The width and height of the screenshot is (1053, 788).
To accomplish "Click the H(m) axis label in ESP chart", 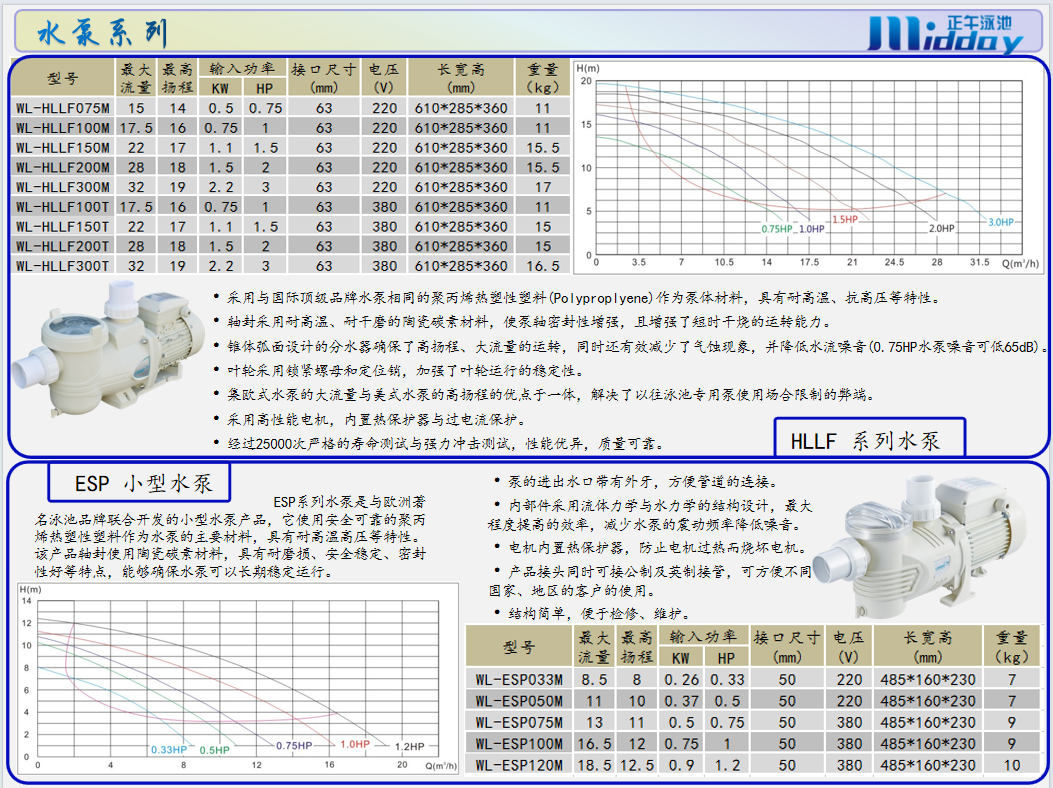I will tap(30, 589).
